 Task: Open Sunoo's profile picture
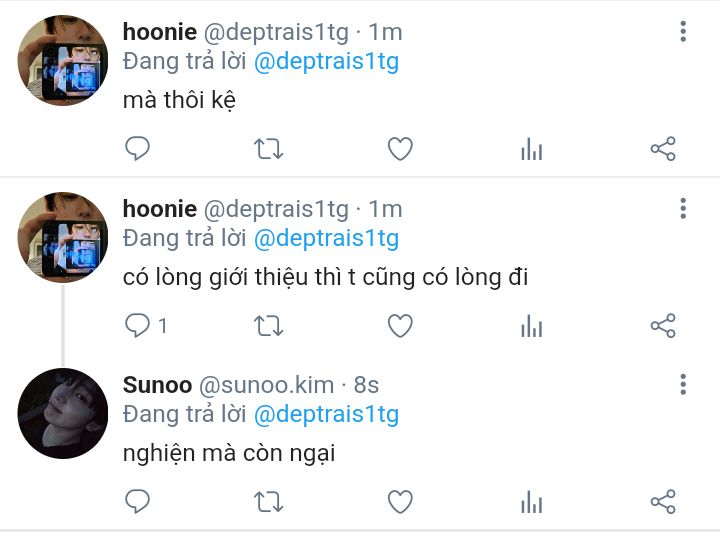(63, 413)
